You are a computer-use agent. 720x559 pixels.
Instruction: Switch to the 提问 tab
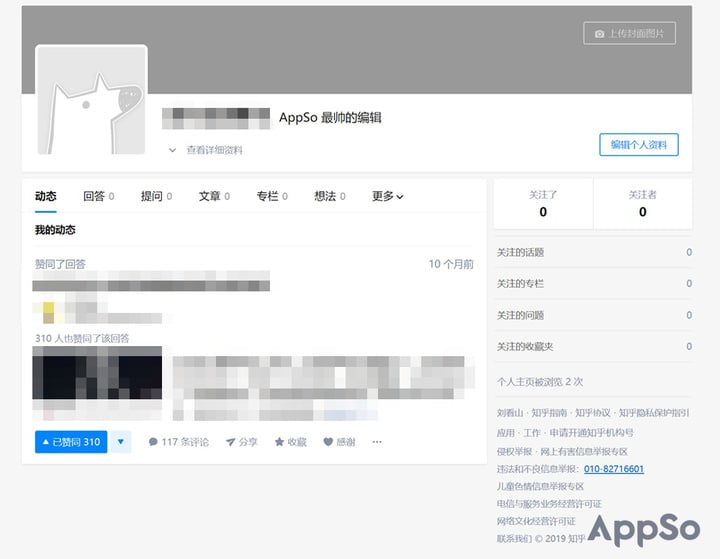157,196
